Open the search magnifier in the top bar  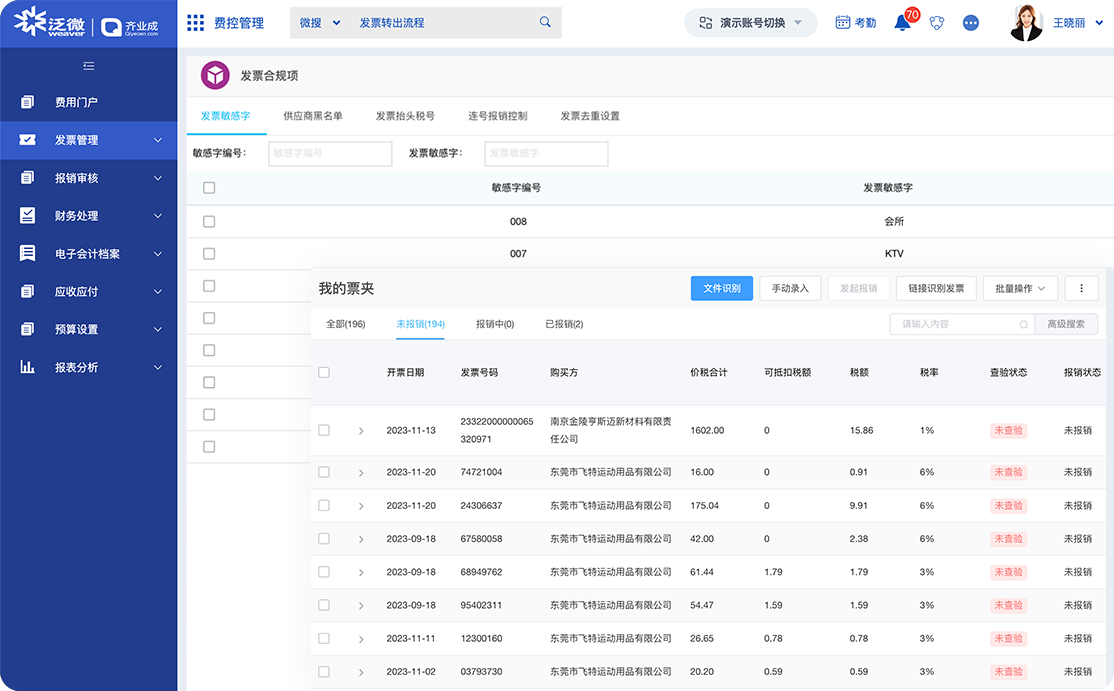544,21
